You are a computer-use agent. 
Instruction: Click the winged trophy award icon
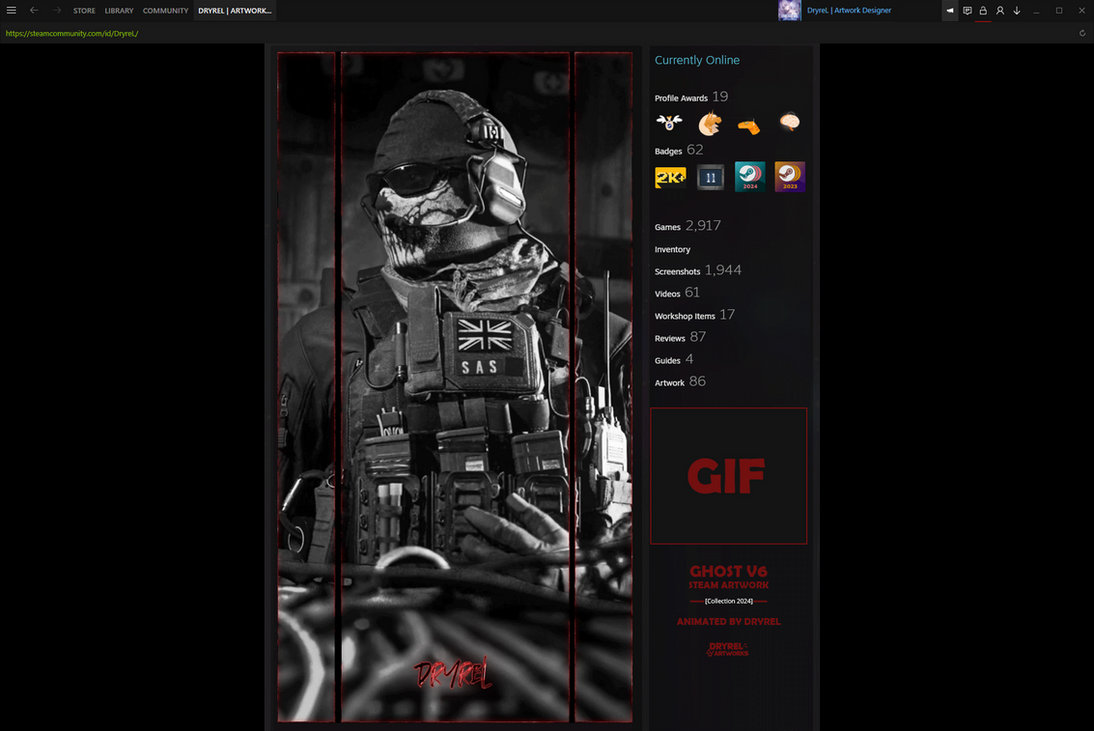point(669,123)
